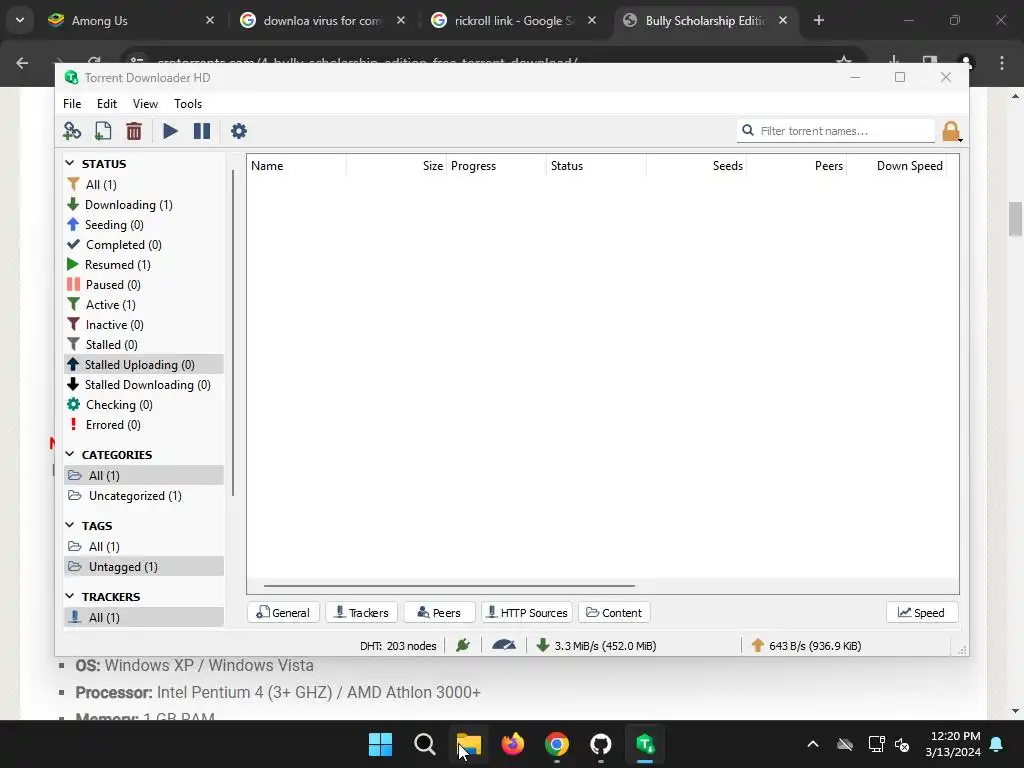Click the Pause toolbar icon
The height and width of the screenshot is (768, 1024).
tap(202, 131)
